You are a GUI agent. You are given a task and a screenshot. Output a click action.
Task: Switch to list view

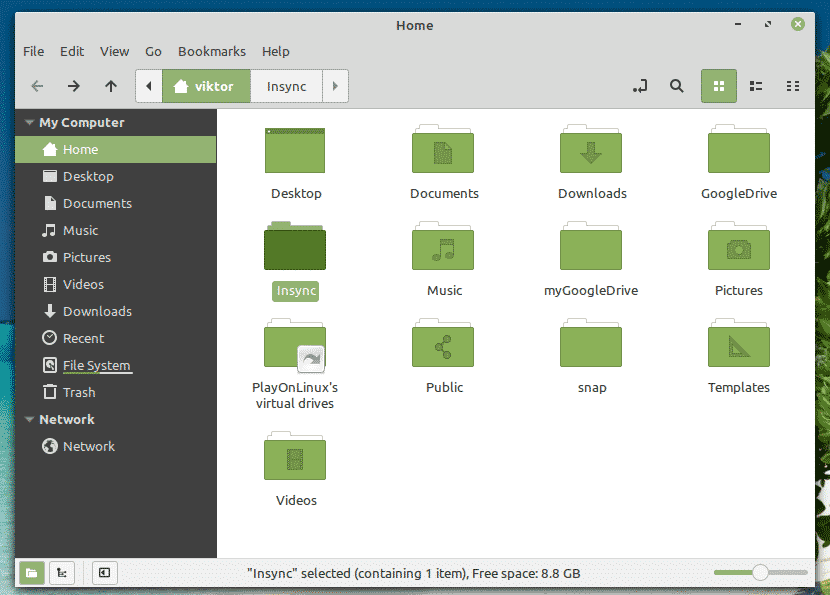pos(756,86)
